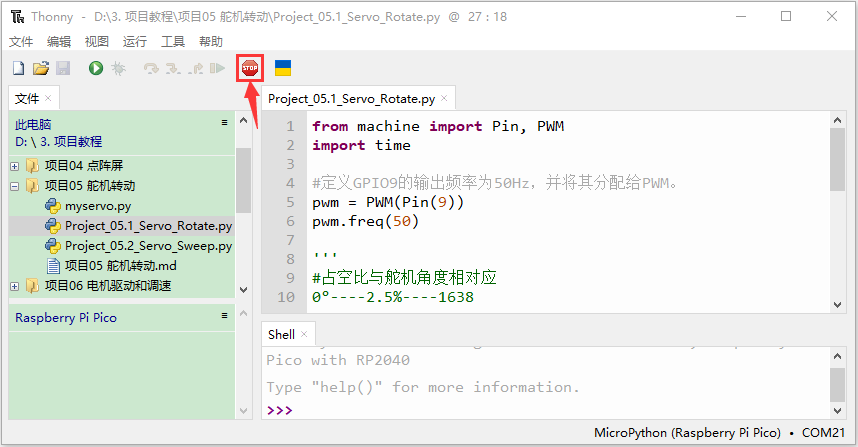Click the Ukraine flag icon in toolbar

(x=283, y=68)
